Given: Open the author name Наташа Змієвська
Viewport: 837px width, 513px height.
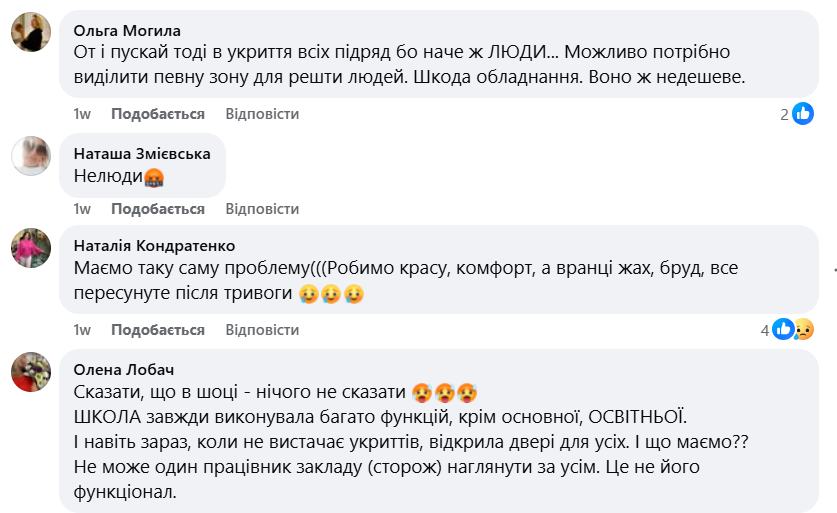Looking at the screenshot, I should (x=142, y=154).
